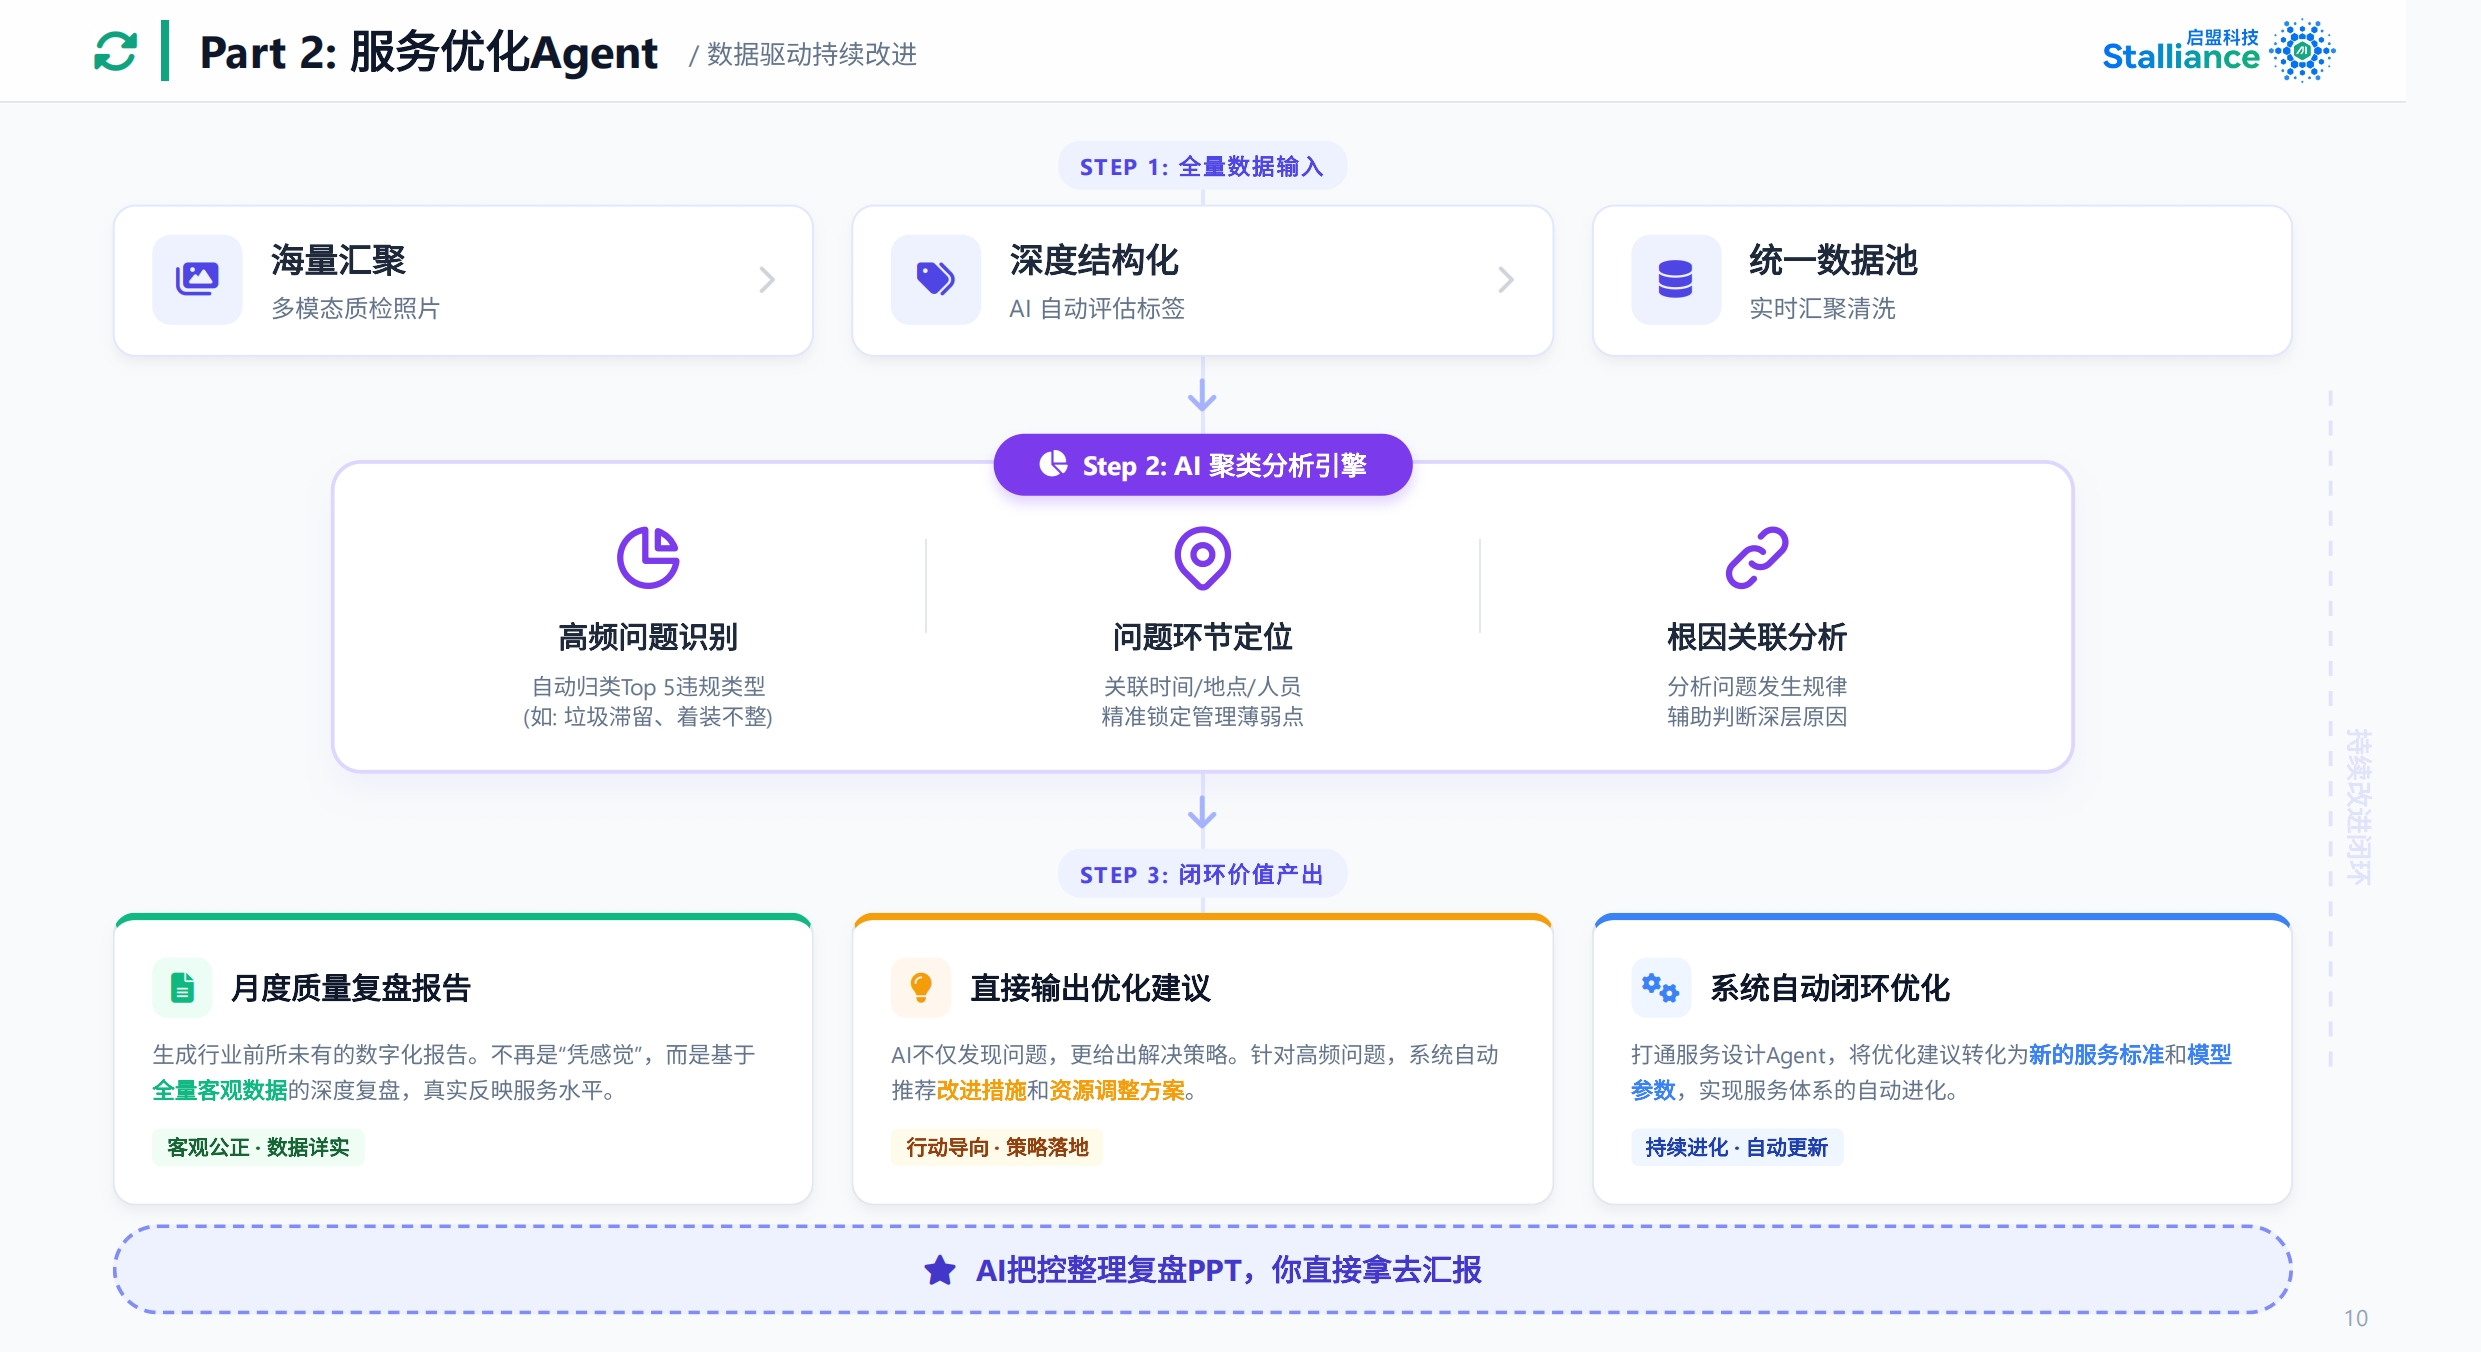The image size is (2481, 1352).
Task: Click the 行动导向 · 策略落地 orange tag
Action: 997,1147
